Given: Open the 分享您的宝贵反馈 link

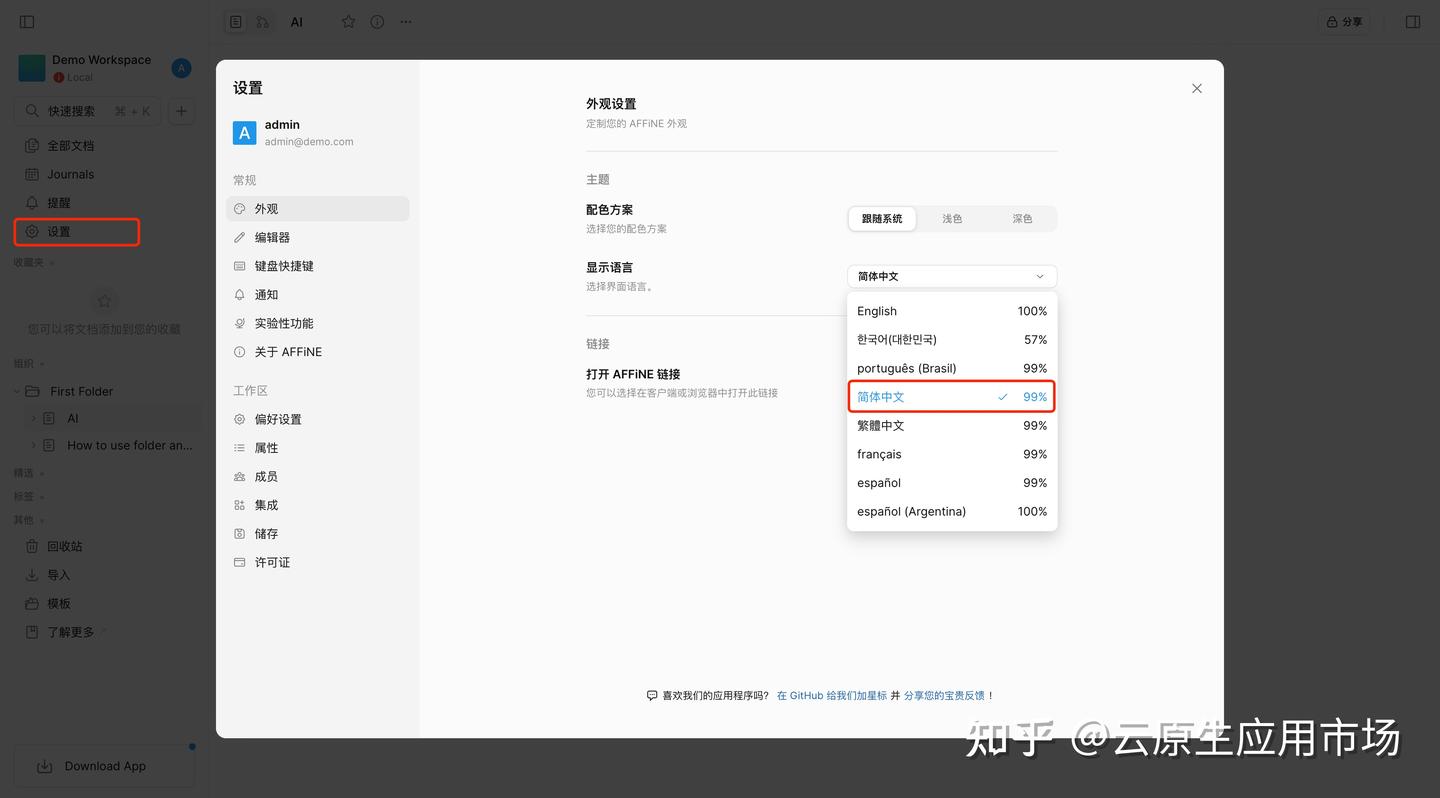Looking at the screenshot, I should click(x=944, y=696).
